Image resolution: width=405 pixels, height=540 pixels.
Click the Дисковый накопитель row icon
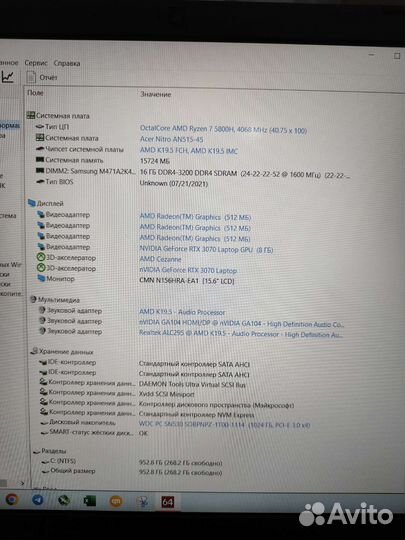[44, 423]
